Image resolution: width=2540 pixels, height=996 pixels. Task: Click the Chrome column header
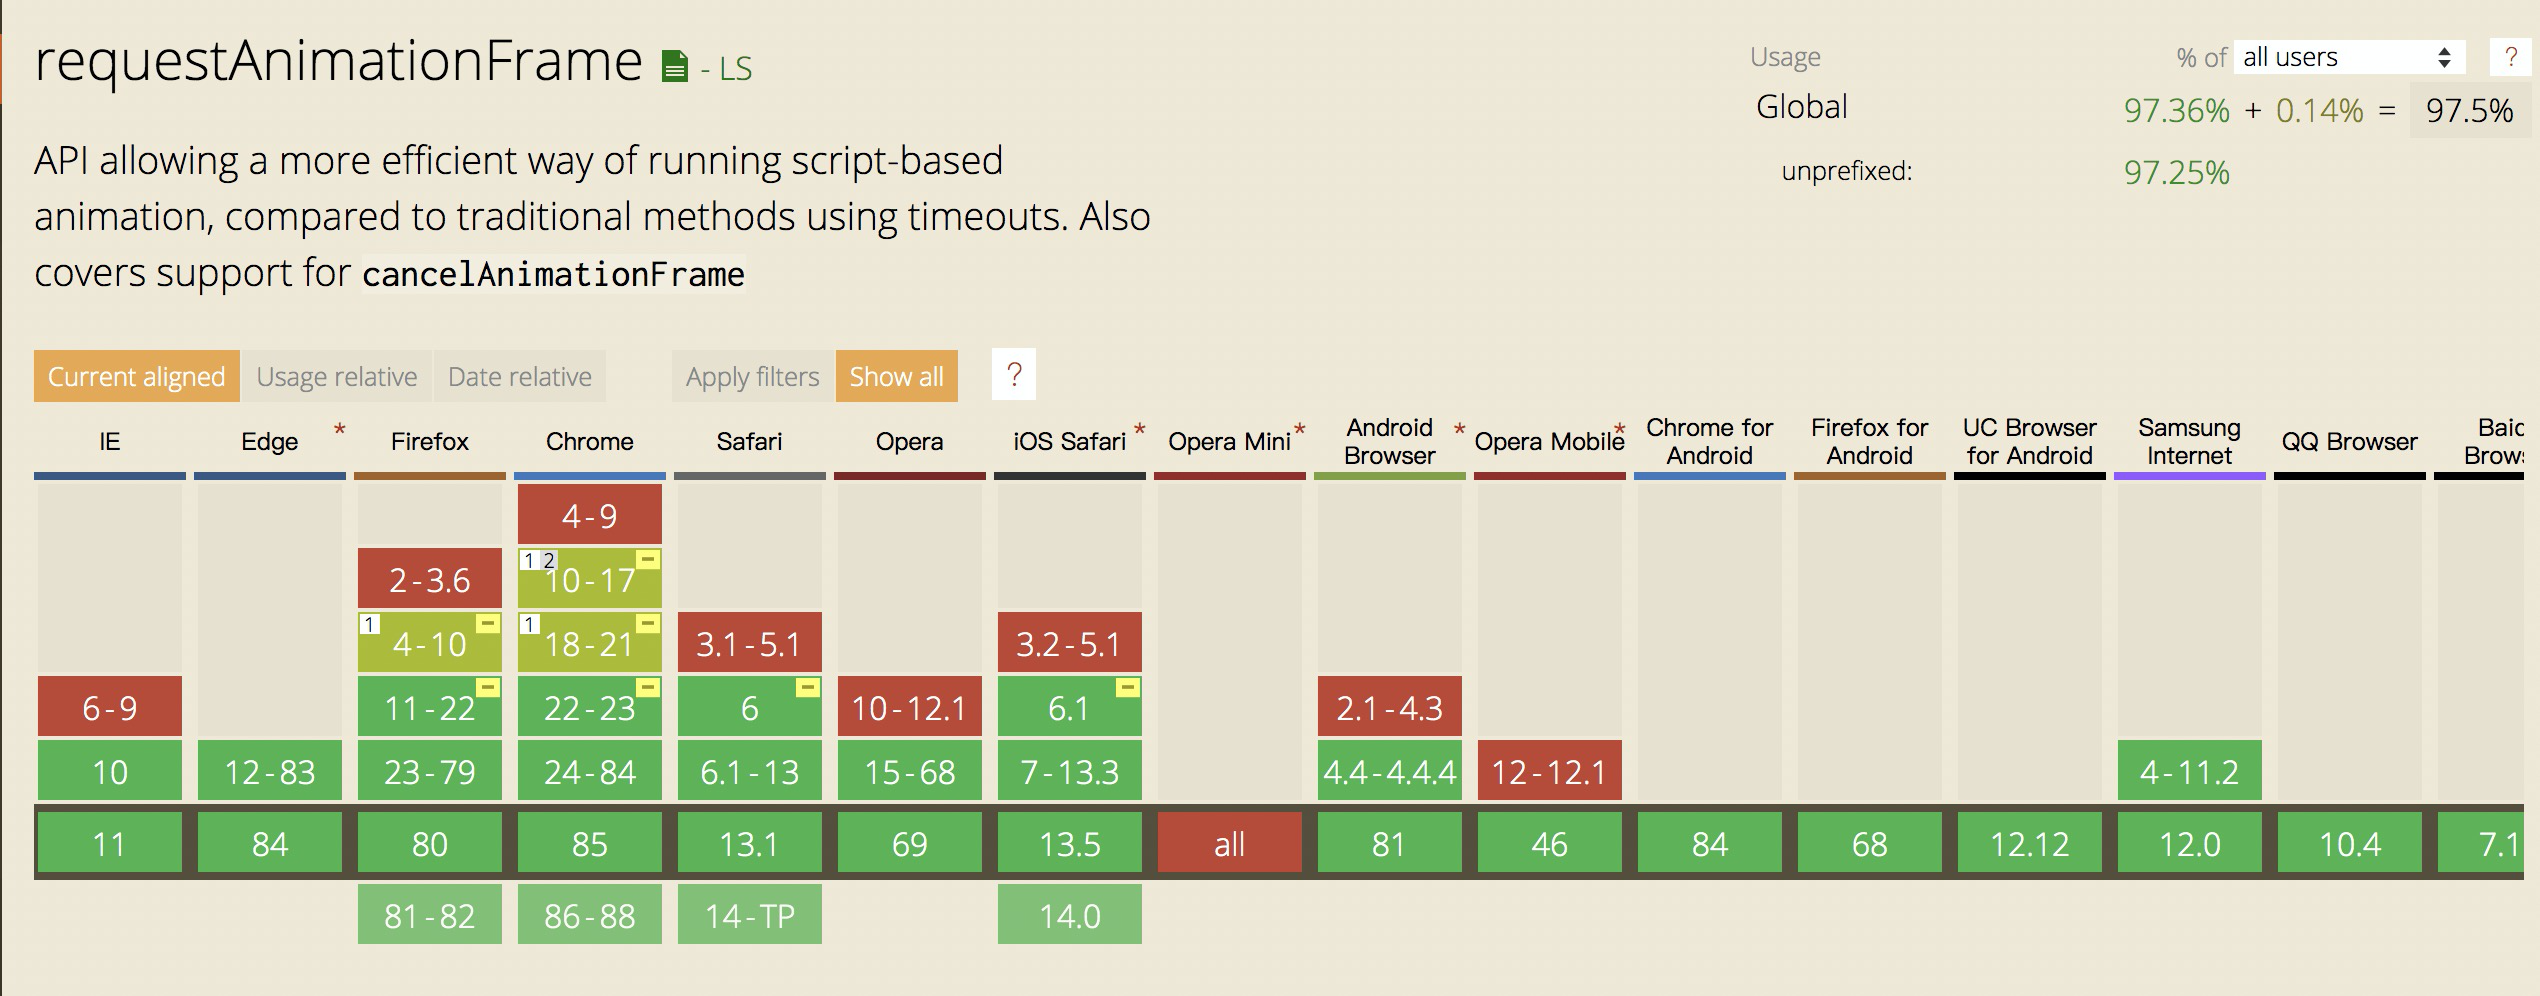pyautogui.click(x=590, y=441)
